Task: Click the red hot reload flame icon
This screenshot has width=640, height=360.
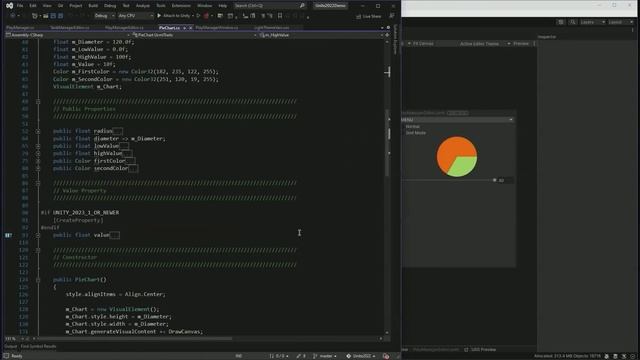Action: click(x=206, y=16)
